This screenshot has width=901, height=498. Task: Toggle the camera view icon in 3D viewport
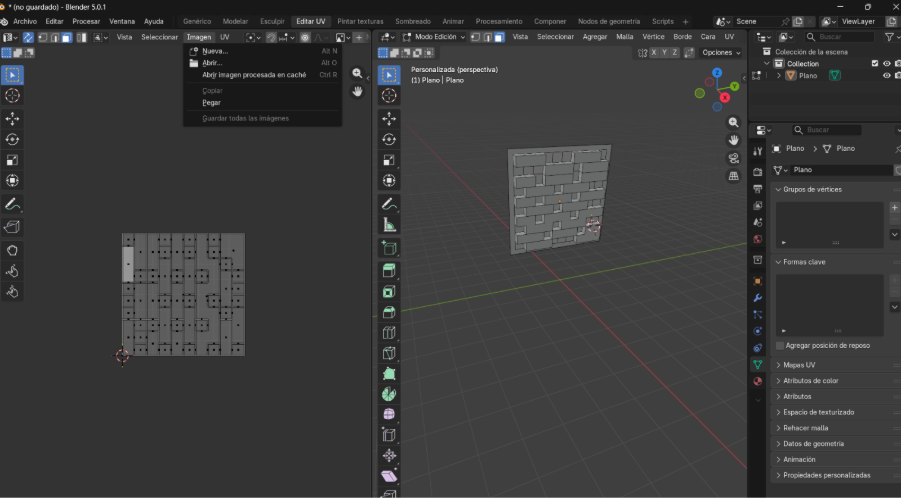coord(733,158)
